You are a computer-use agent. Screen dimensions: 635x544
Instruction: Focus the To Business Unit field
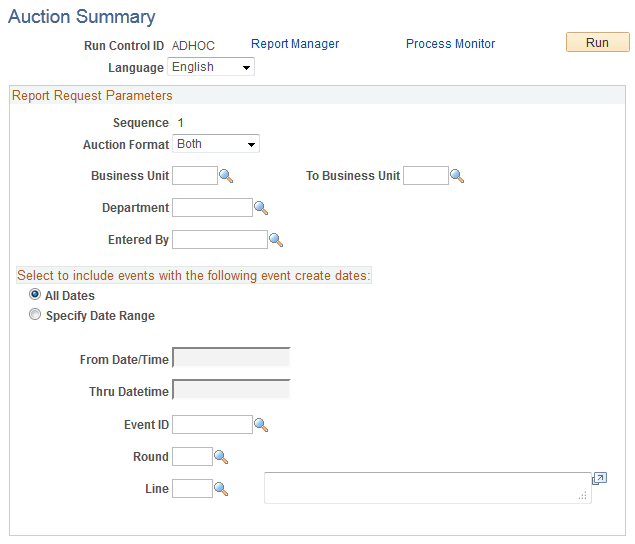tap(426, 175)
